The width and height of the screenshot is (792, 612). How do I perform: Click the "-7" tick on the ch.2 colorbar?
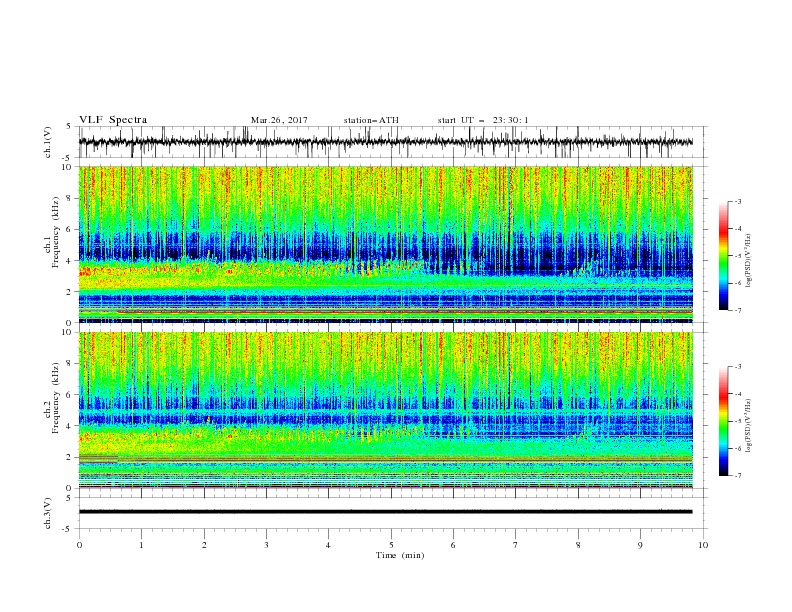tap(738, 476)
